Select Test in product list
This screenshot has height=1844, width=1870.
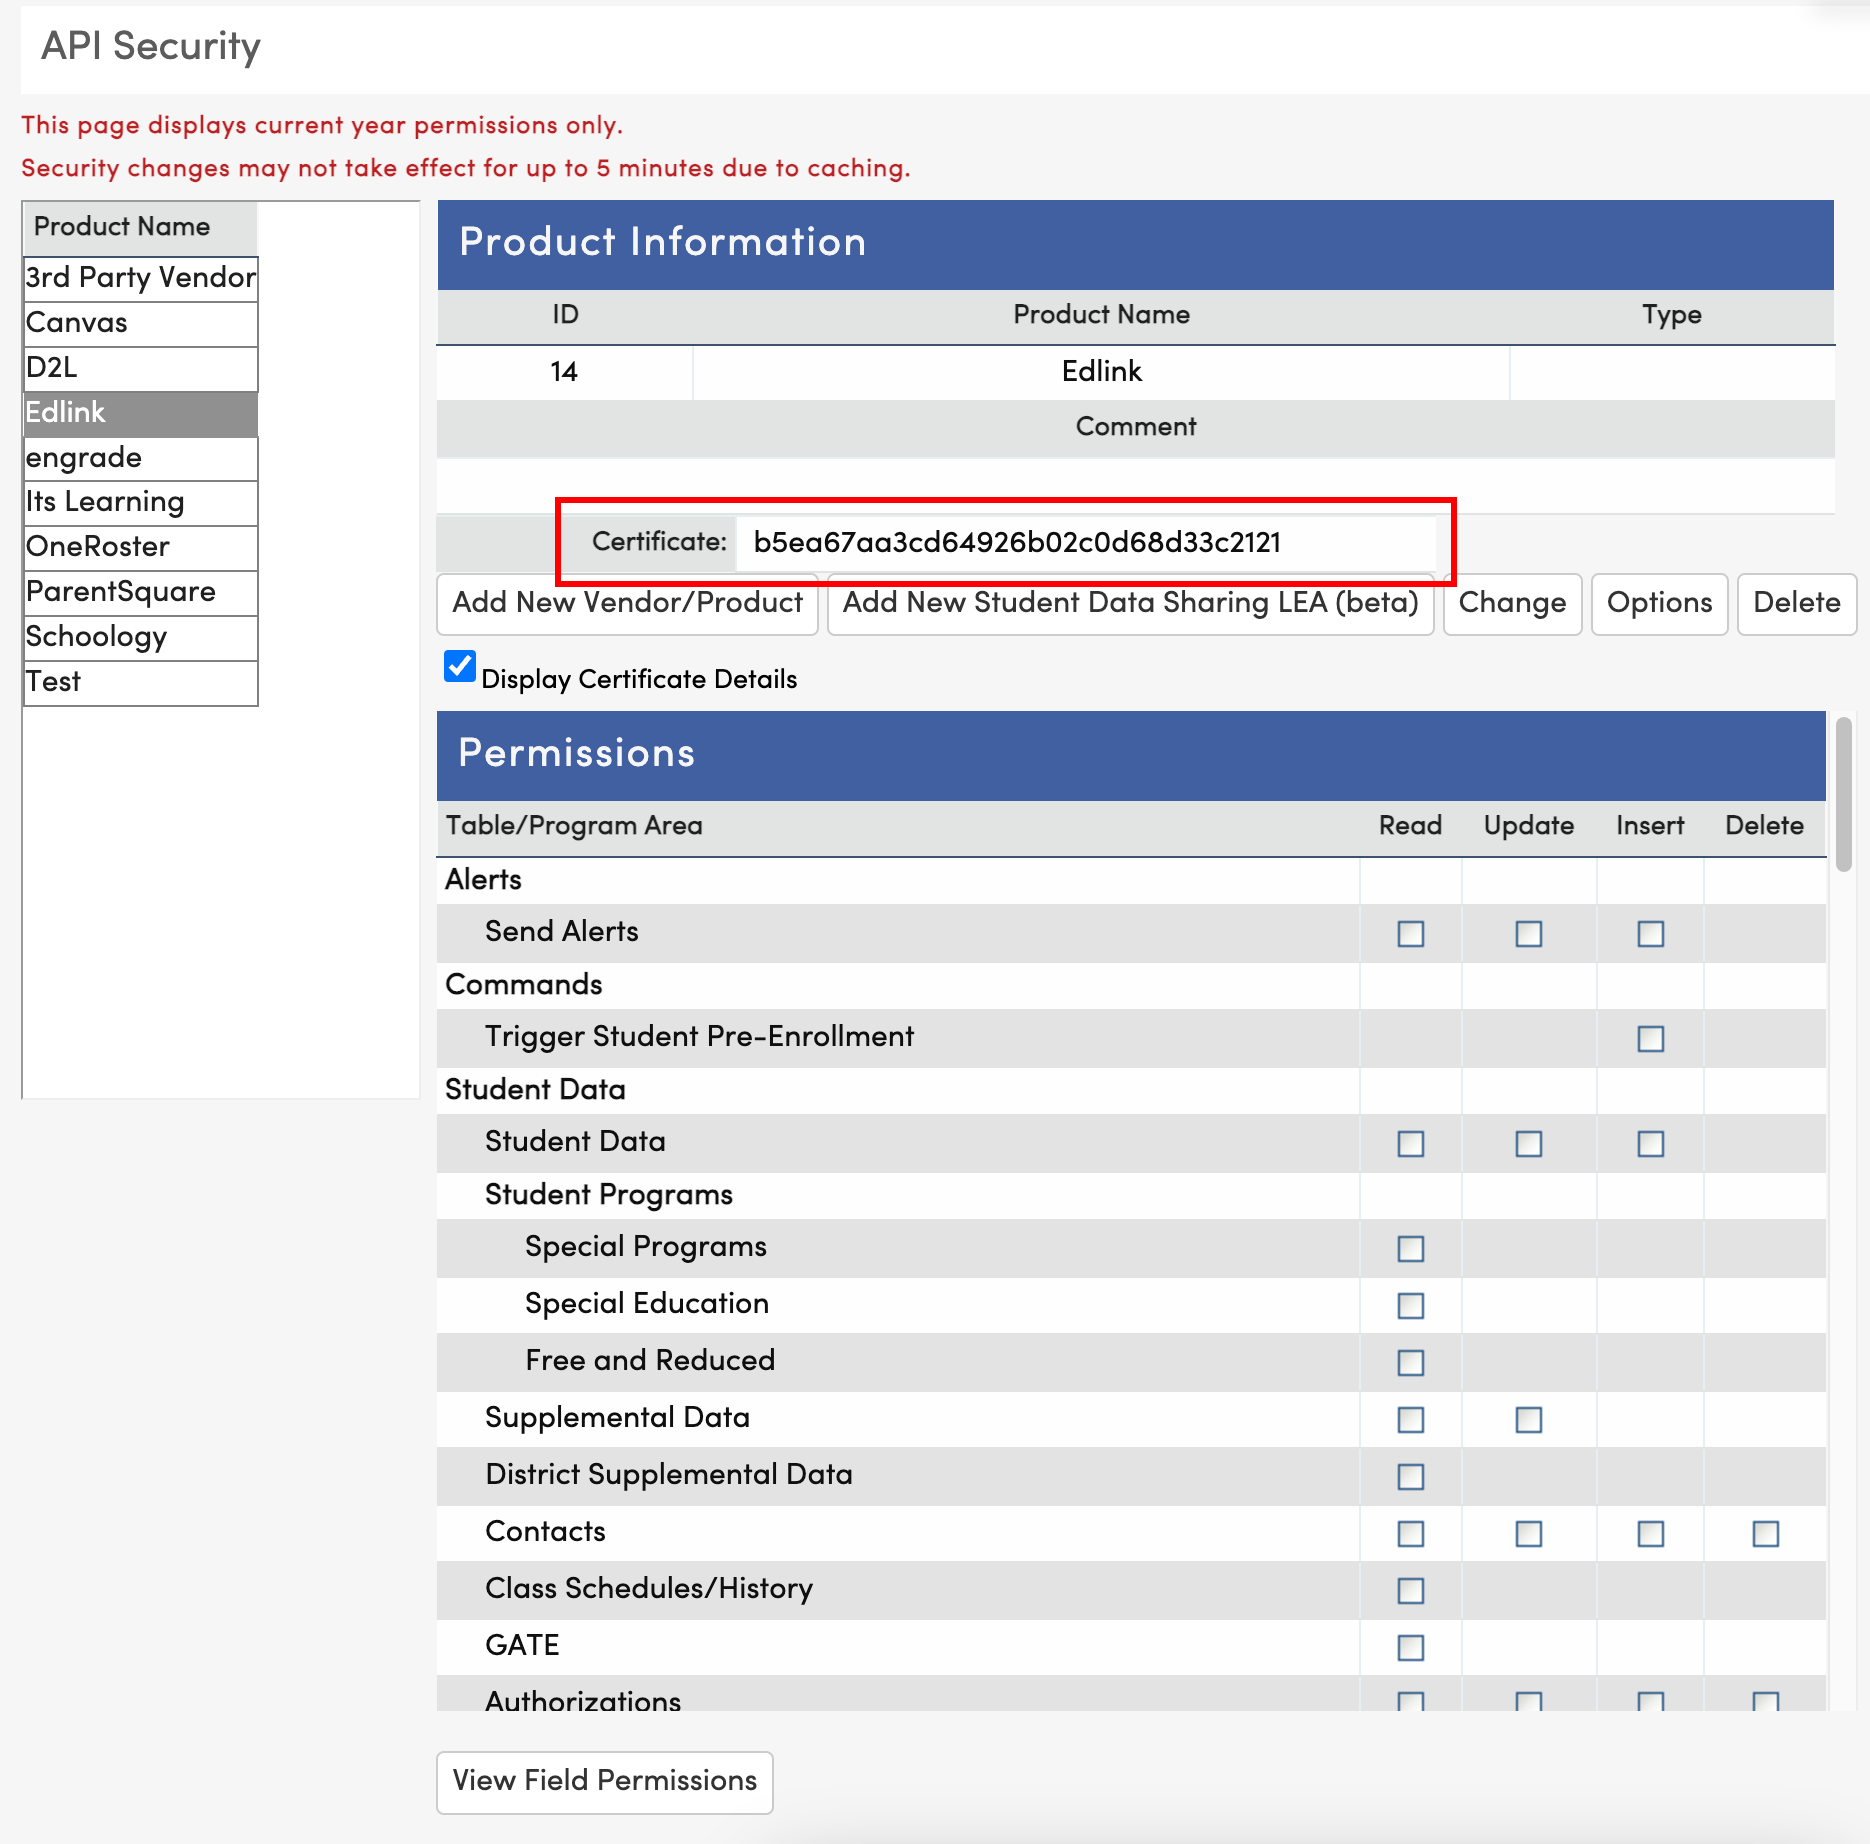(x=141, y=682)
